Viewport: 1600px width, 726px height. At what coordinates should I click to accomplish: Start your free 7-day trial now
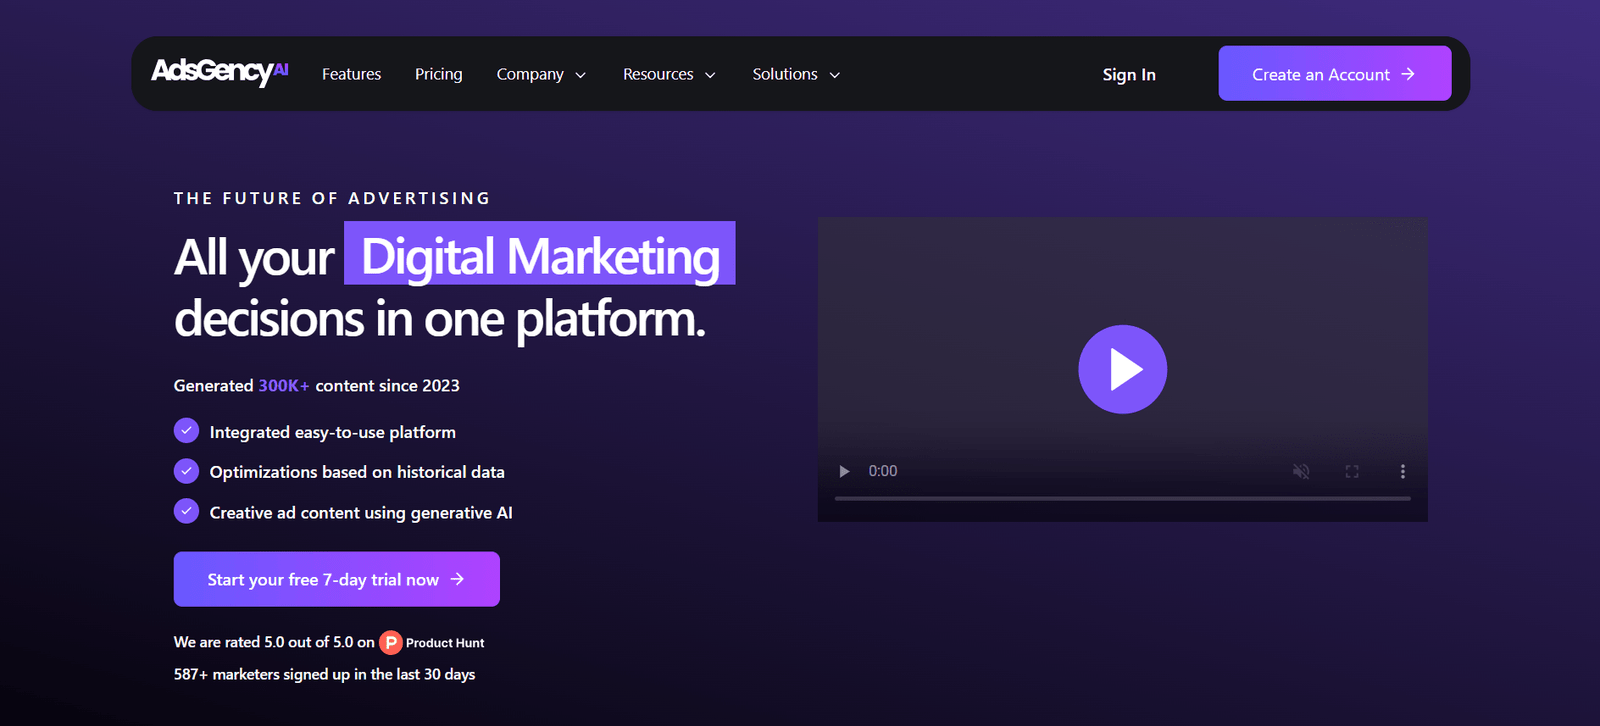point(322,579)
